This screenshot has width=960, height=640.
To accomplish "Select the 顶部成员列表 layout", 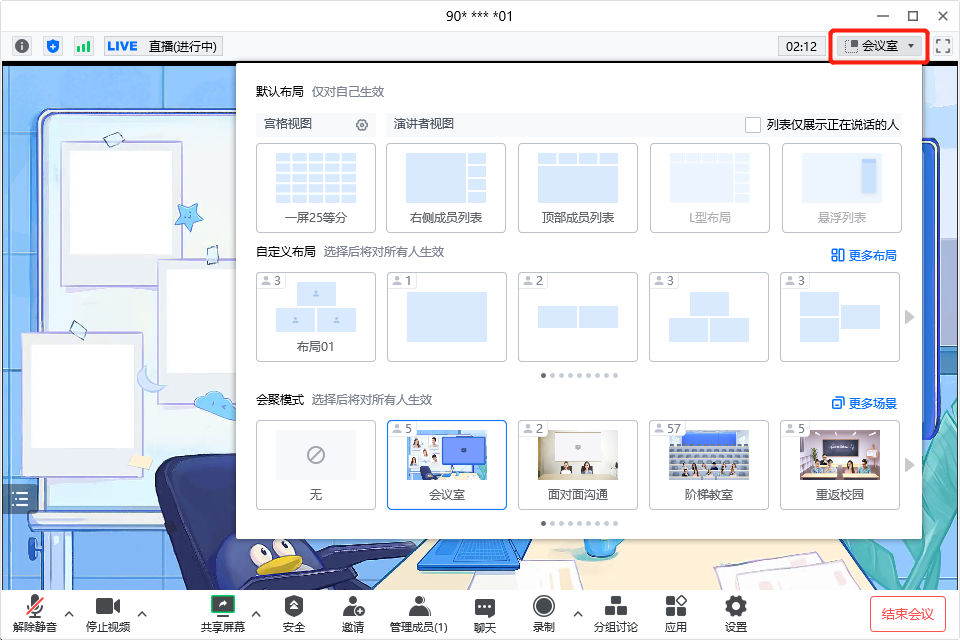I will 578,188.
